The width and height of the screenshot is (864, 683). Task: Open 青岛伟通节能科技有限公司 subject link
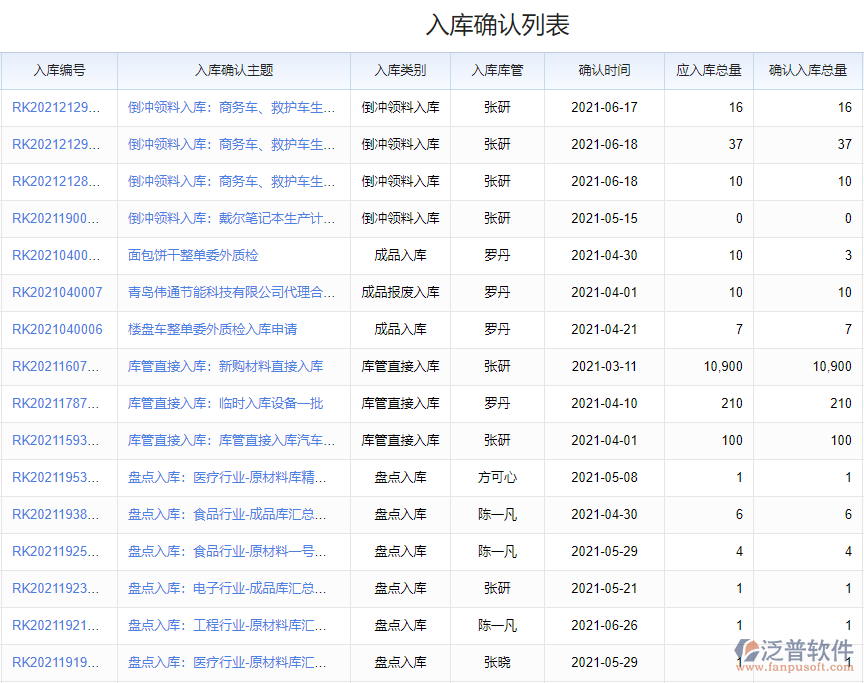coord(230,292)
